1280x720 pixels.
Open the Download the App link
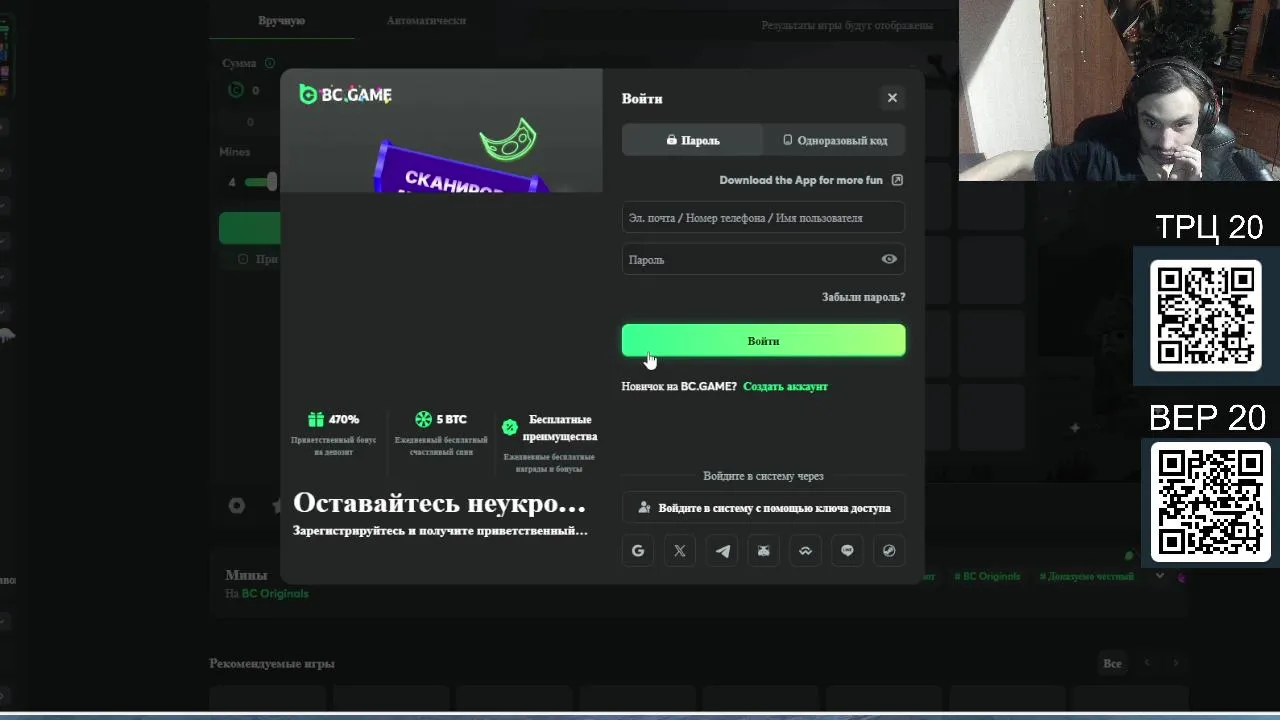(811, 180)
